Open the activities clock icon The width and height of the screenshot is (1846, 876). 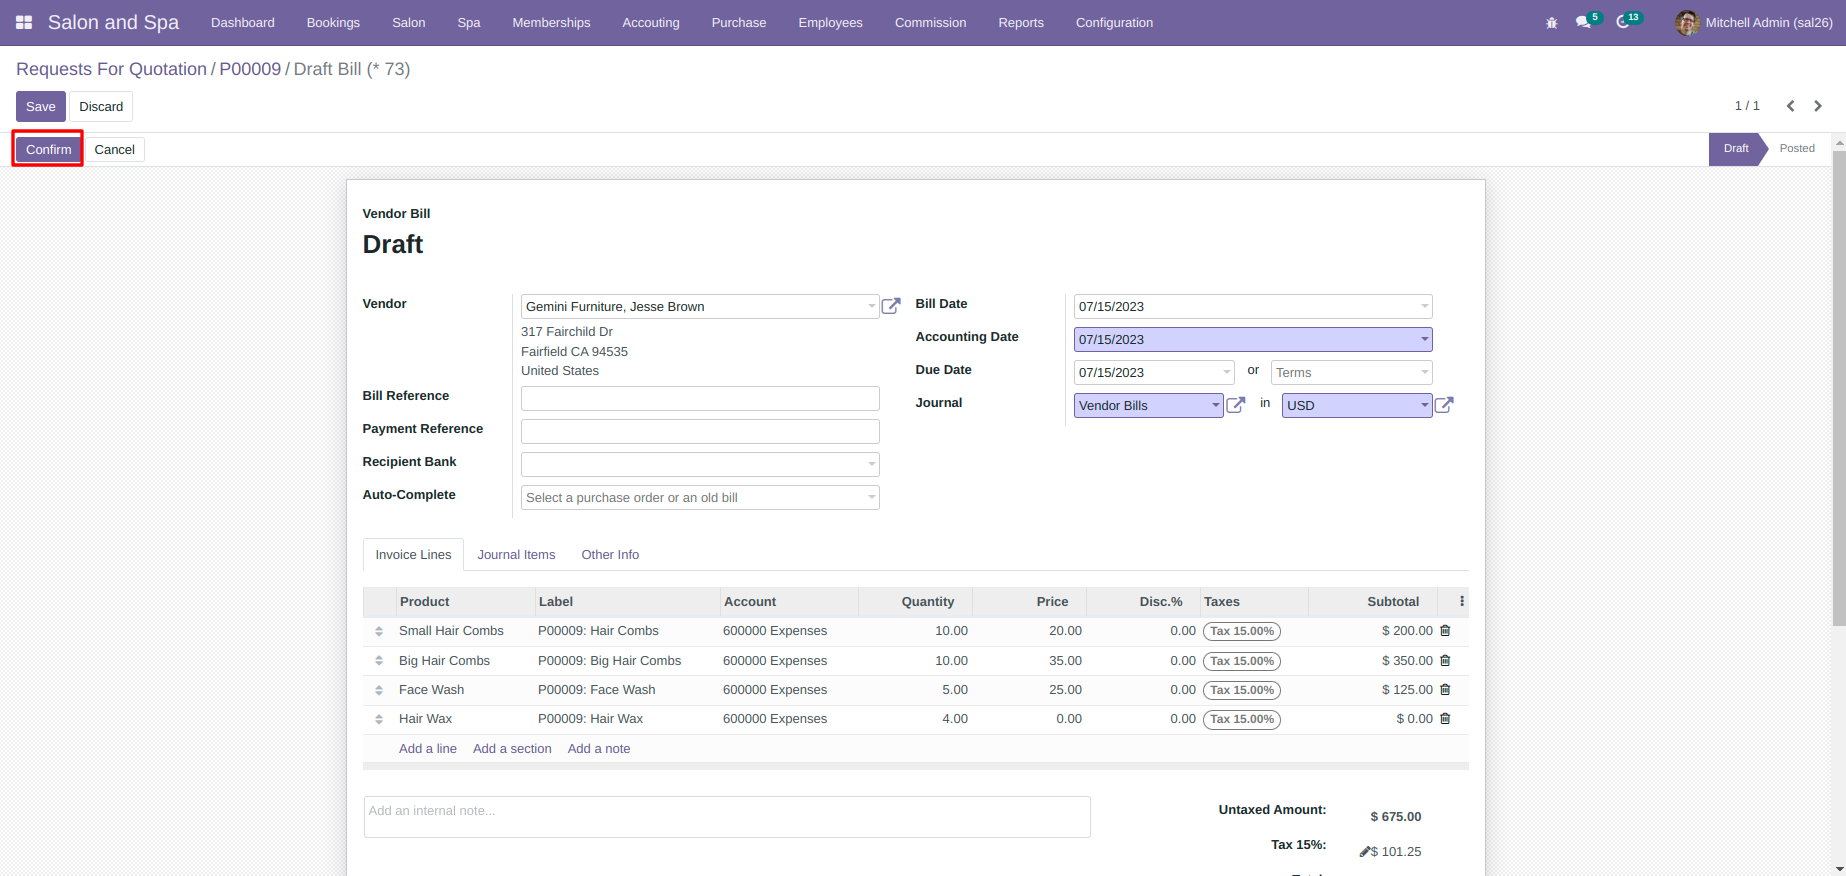tap(1623, 22)
